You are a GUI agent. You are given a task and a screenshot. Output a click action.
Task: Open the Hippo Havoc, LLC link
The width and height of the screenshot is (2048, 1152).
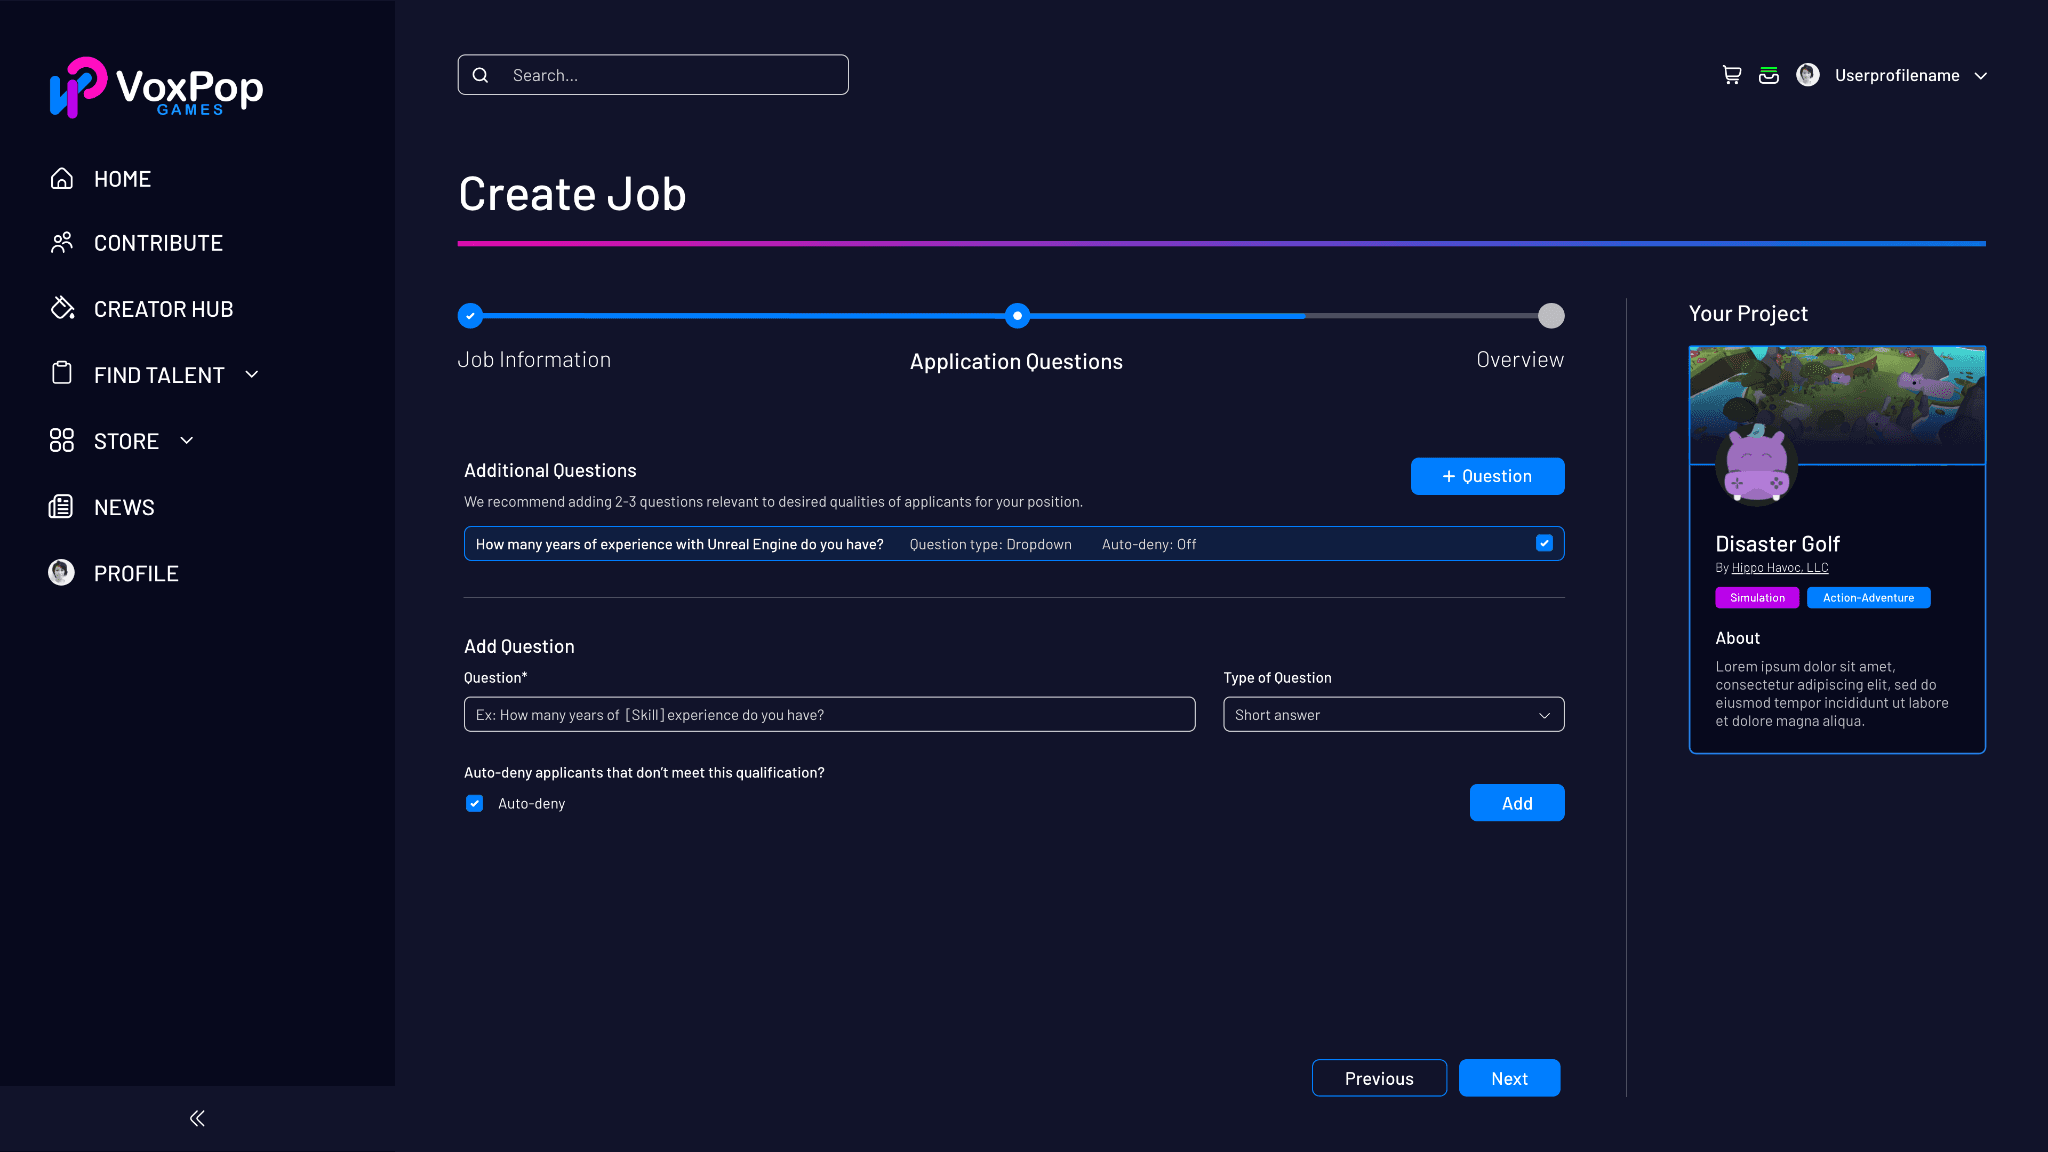click(1780, 568)
